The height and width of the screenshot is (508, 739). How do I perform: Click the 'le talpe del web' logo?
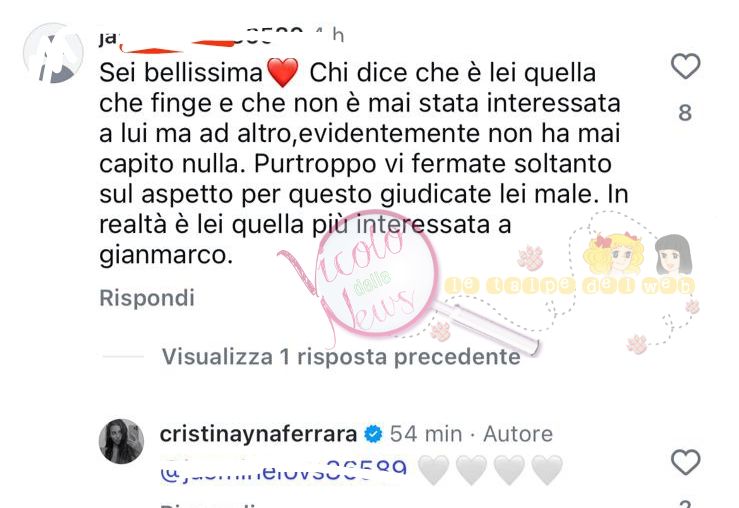570,286
